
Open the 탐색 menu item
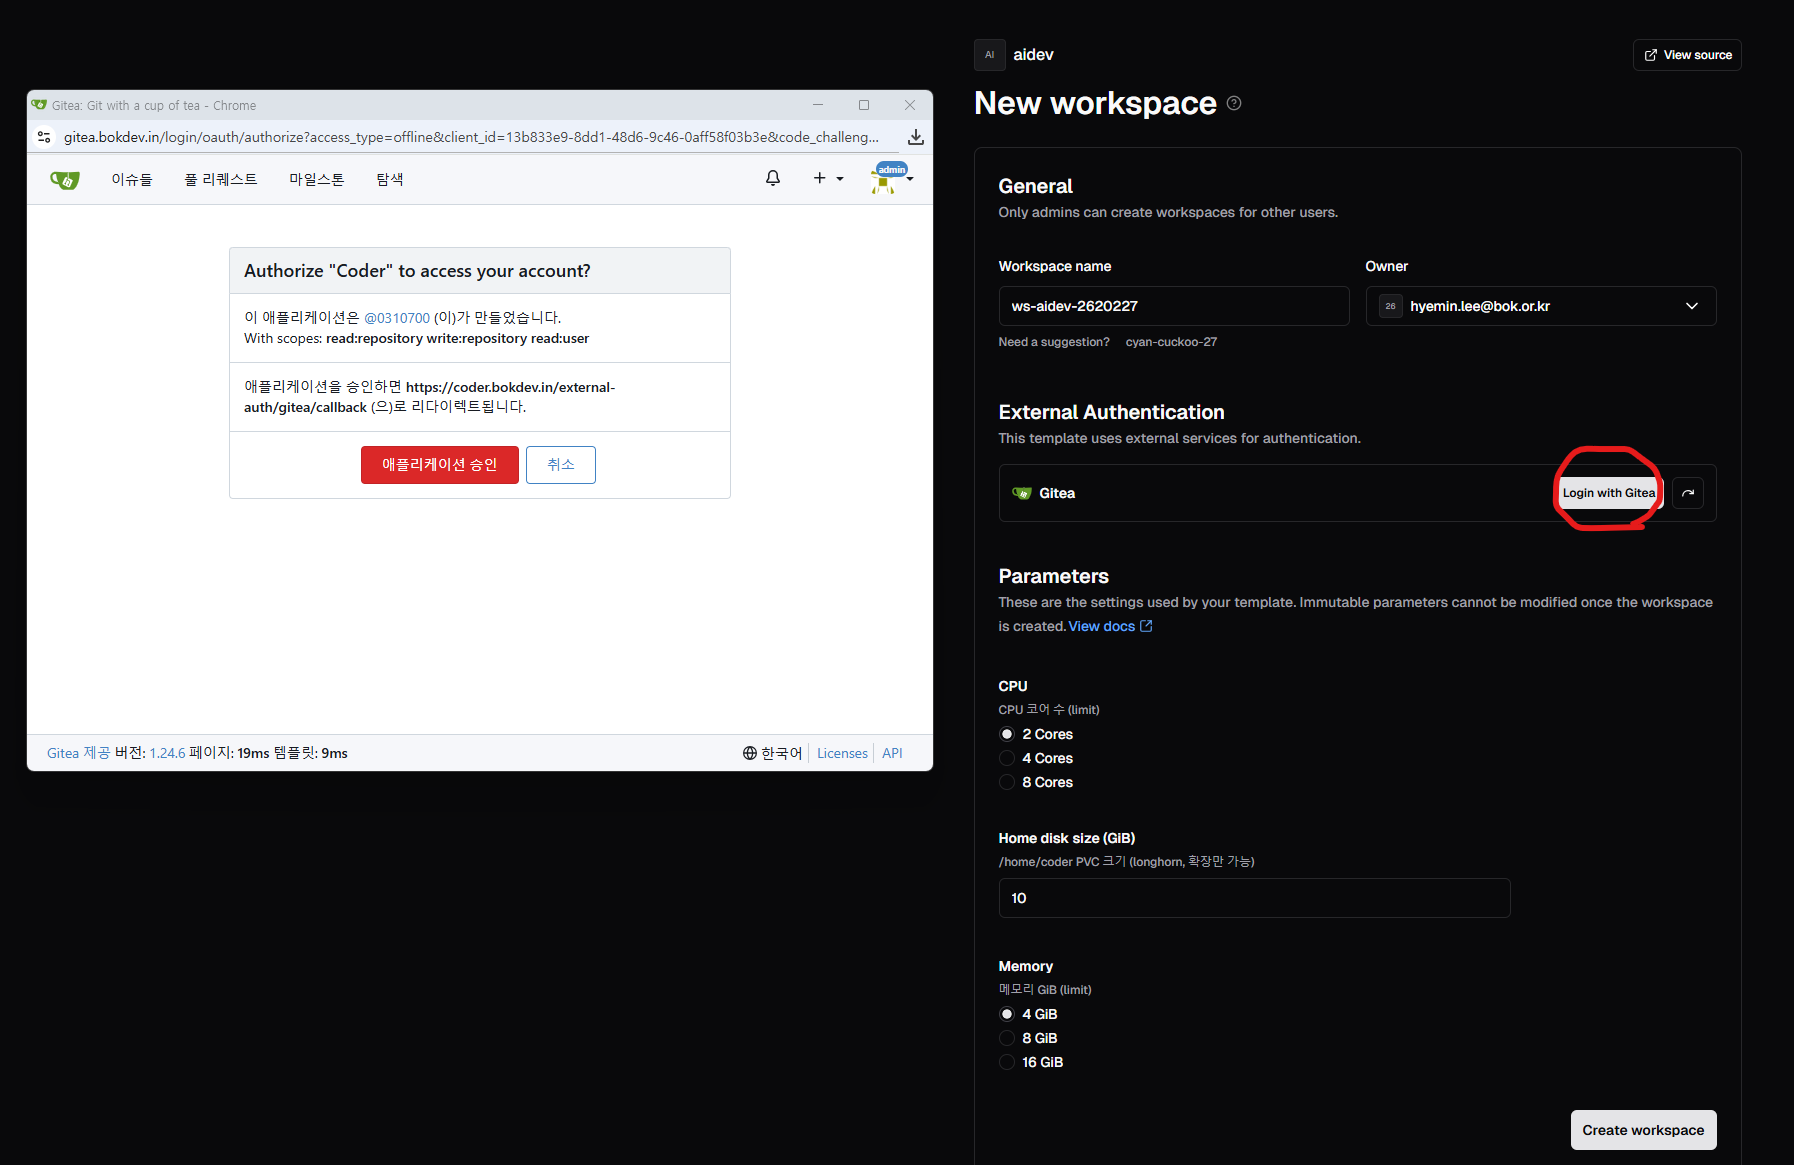[390, 179]
